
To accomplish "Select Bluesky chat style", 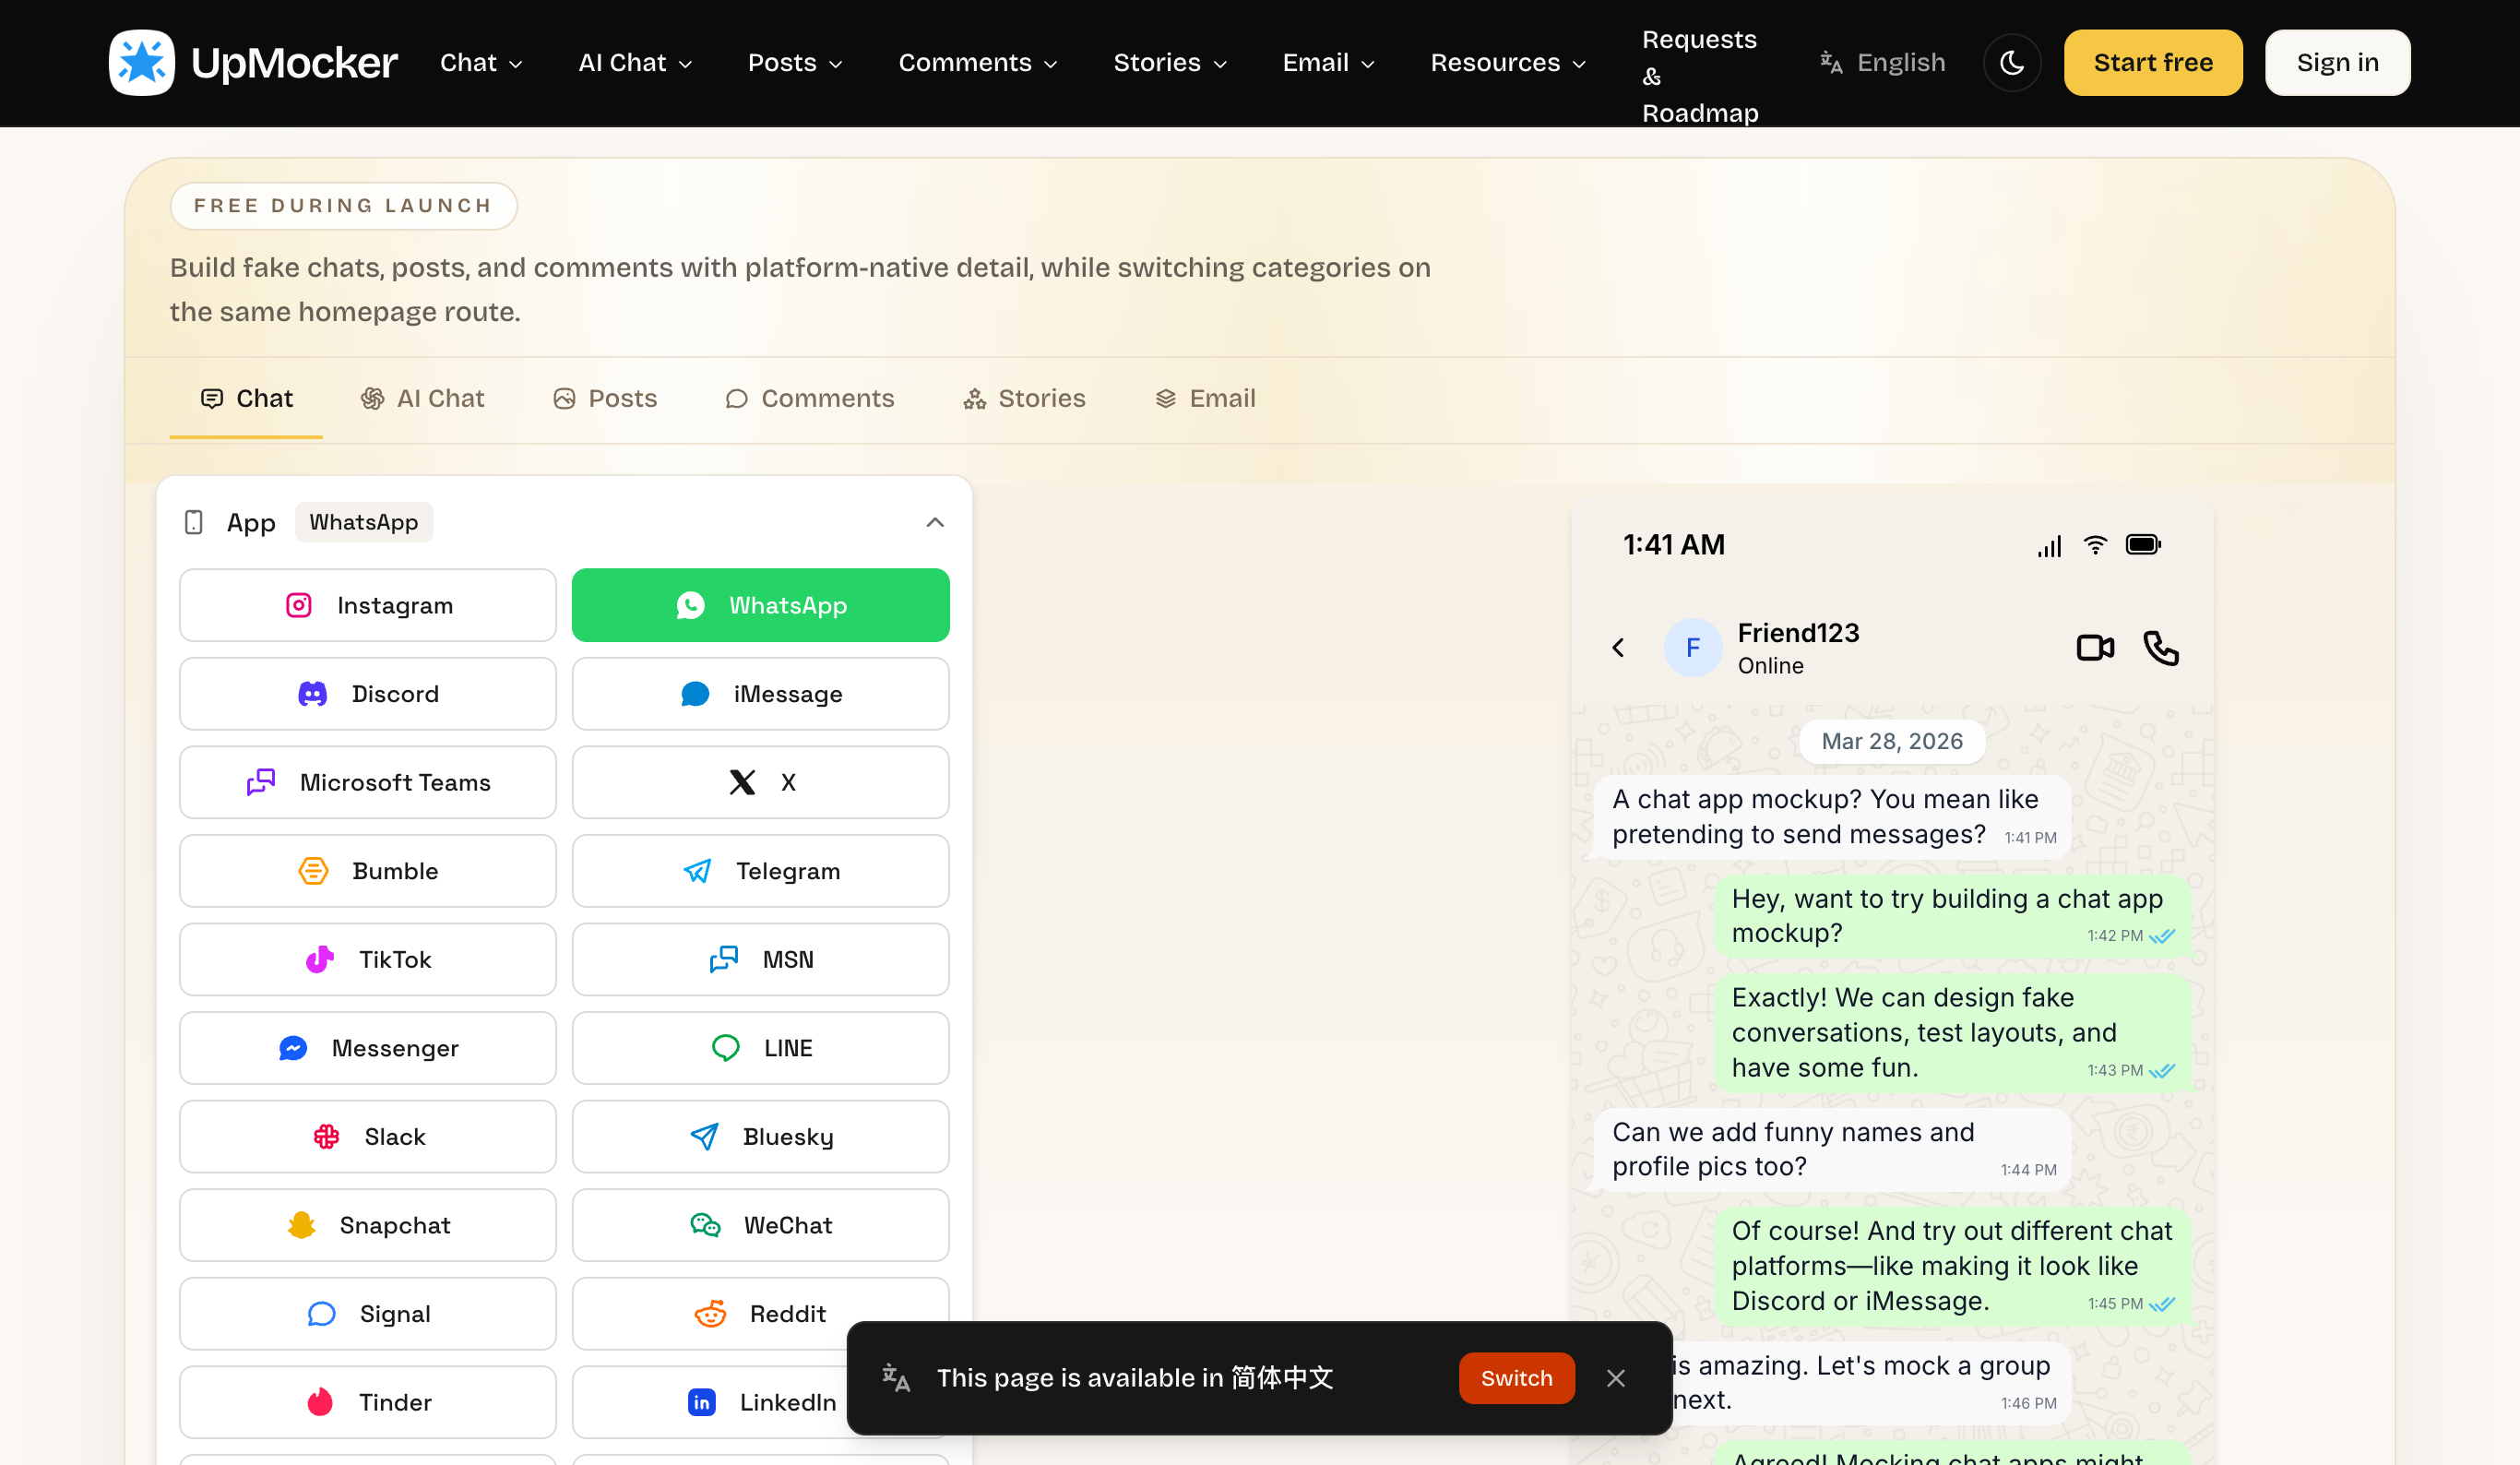I will (760, 1137).
